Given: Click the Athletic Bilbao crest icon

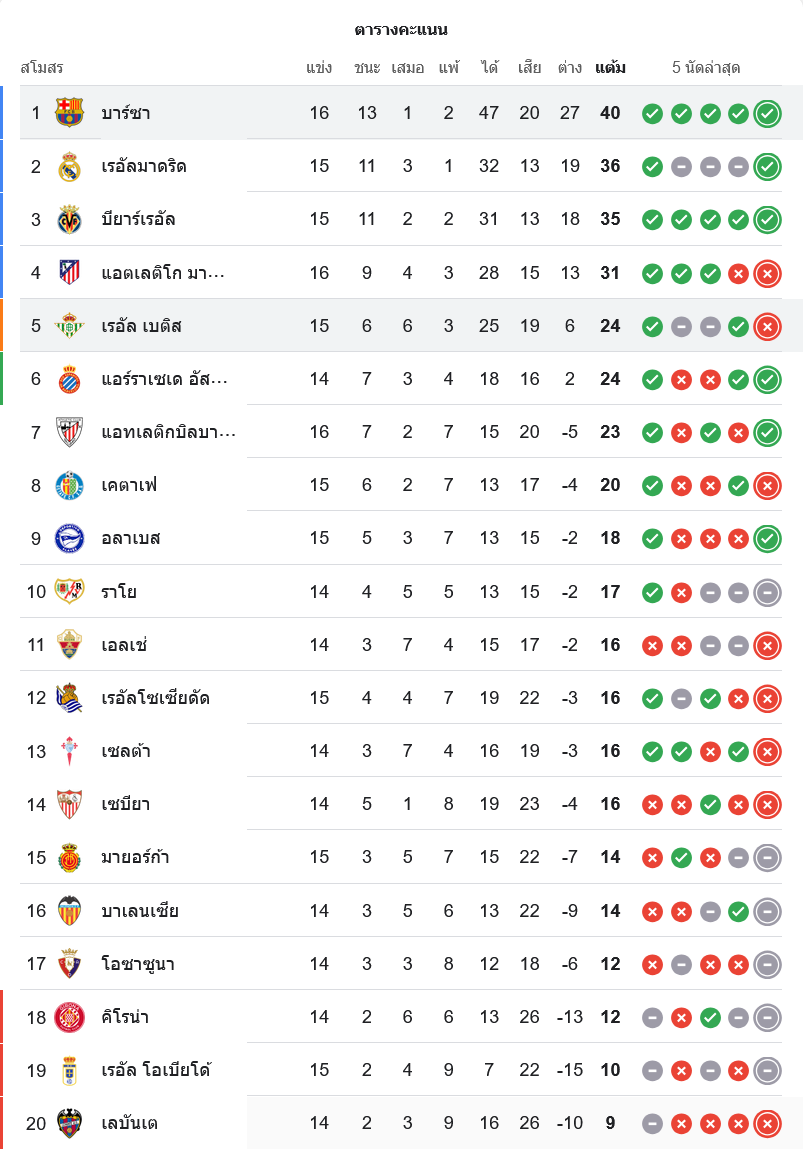Looking at the screenshot, I should click(69, 432).
